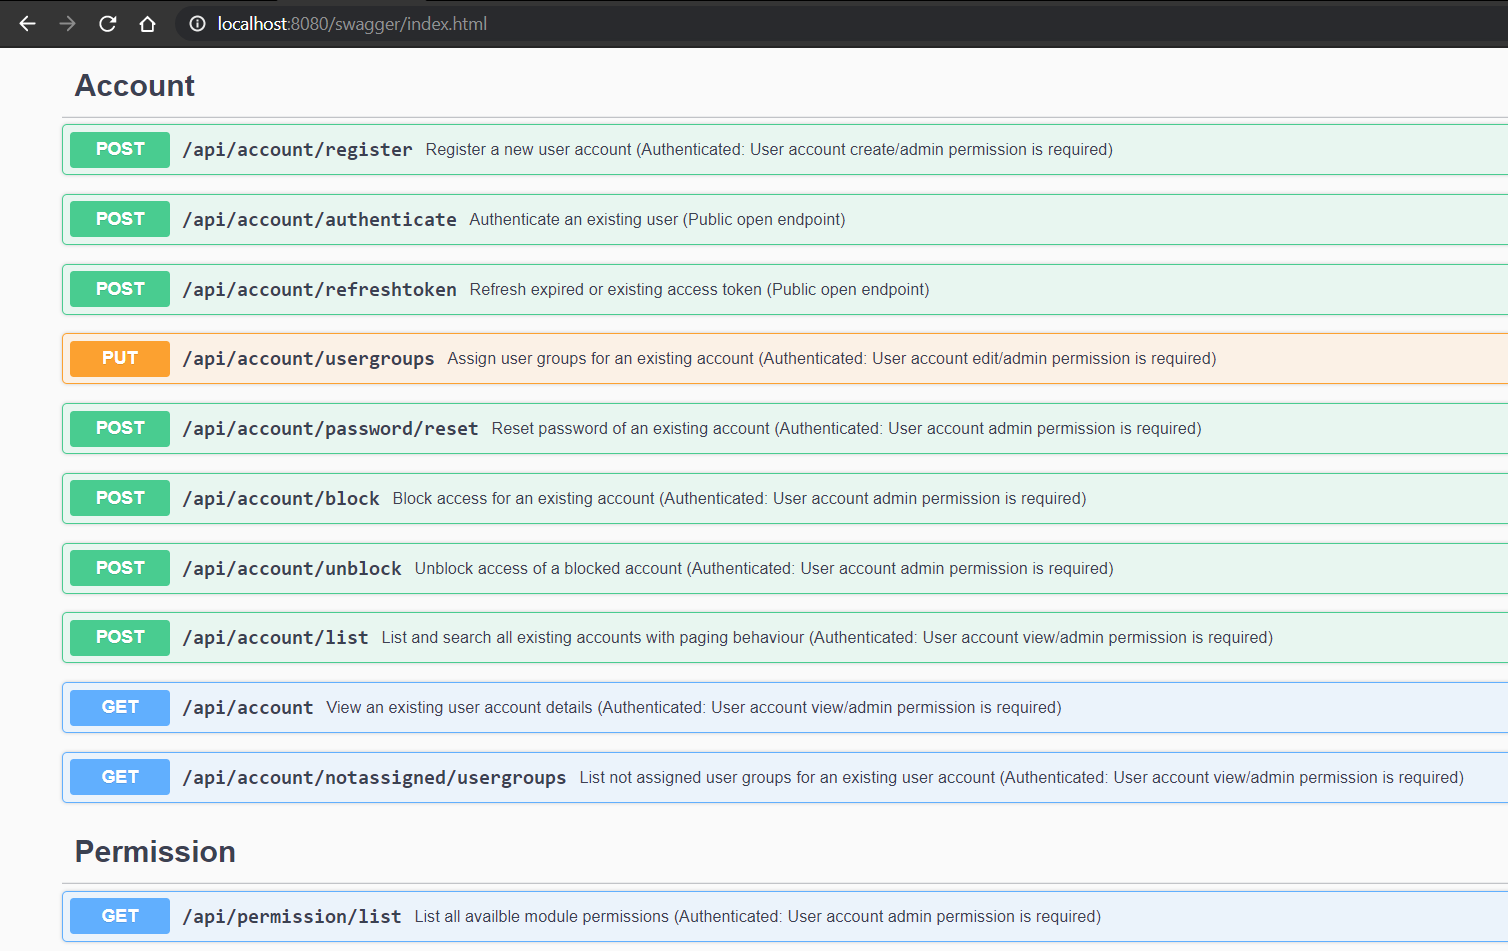Expand the POST /api/account/unblock endpoint
This screenshot has height=951, width=1508.
tap(785, 568)
